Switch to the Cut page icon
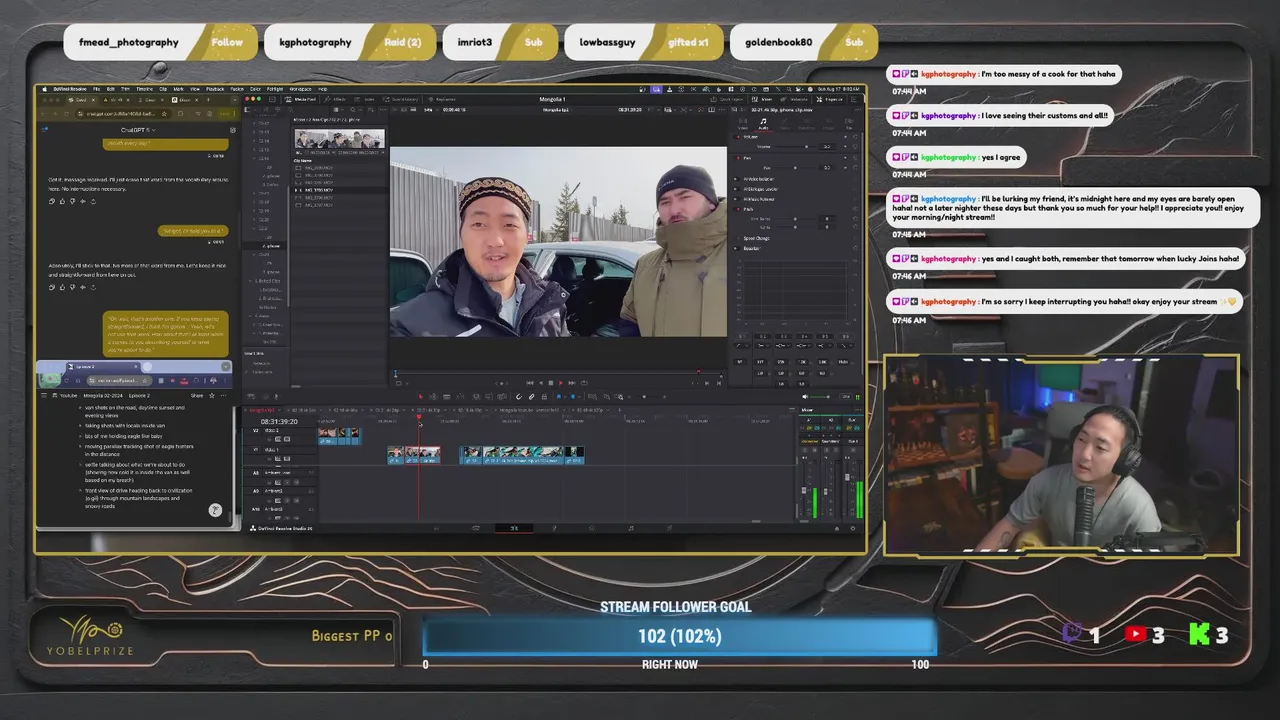Screen dimensions: 1280x720 coord(476,527)
